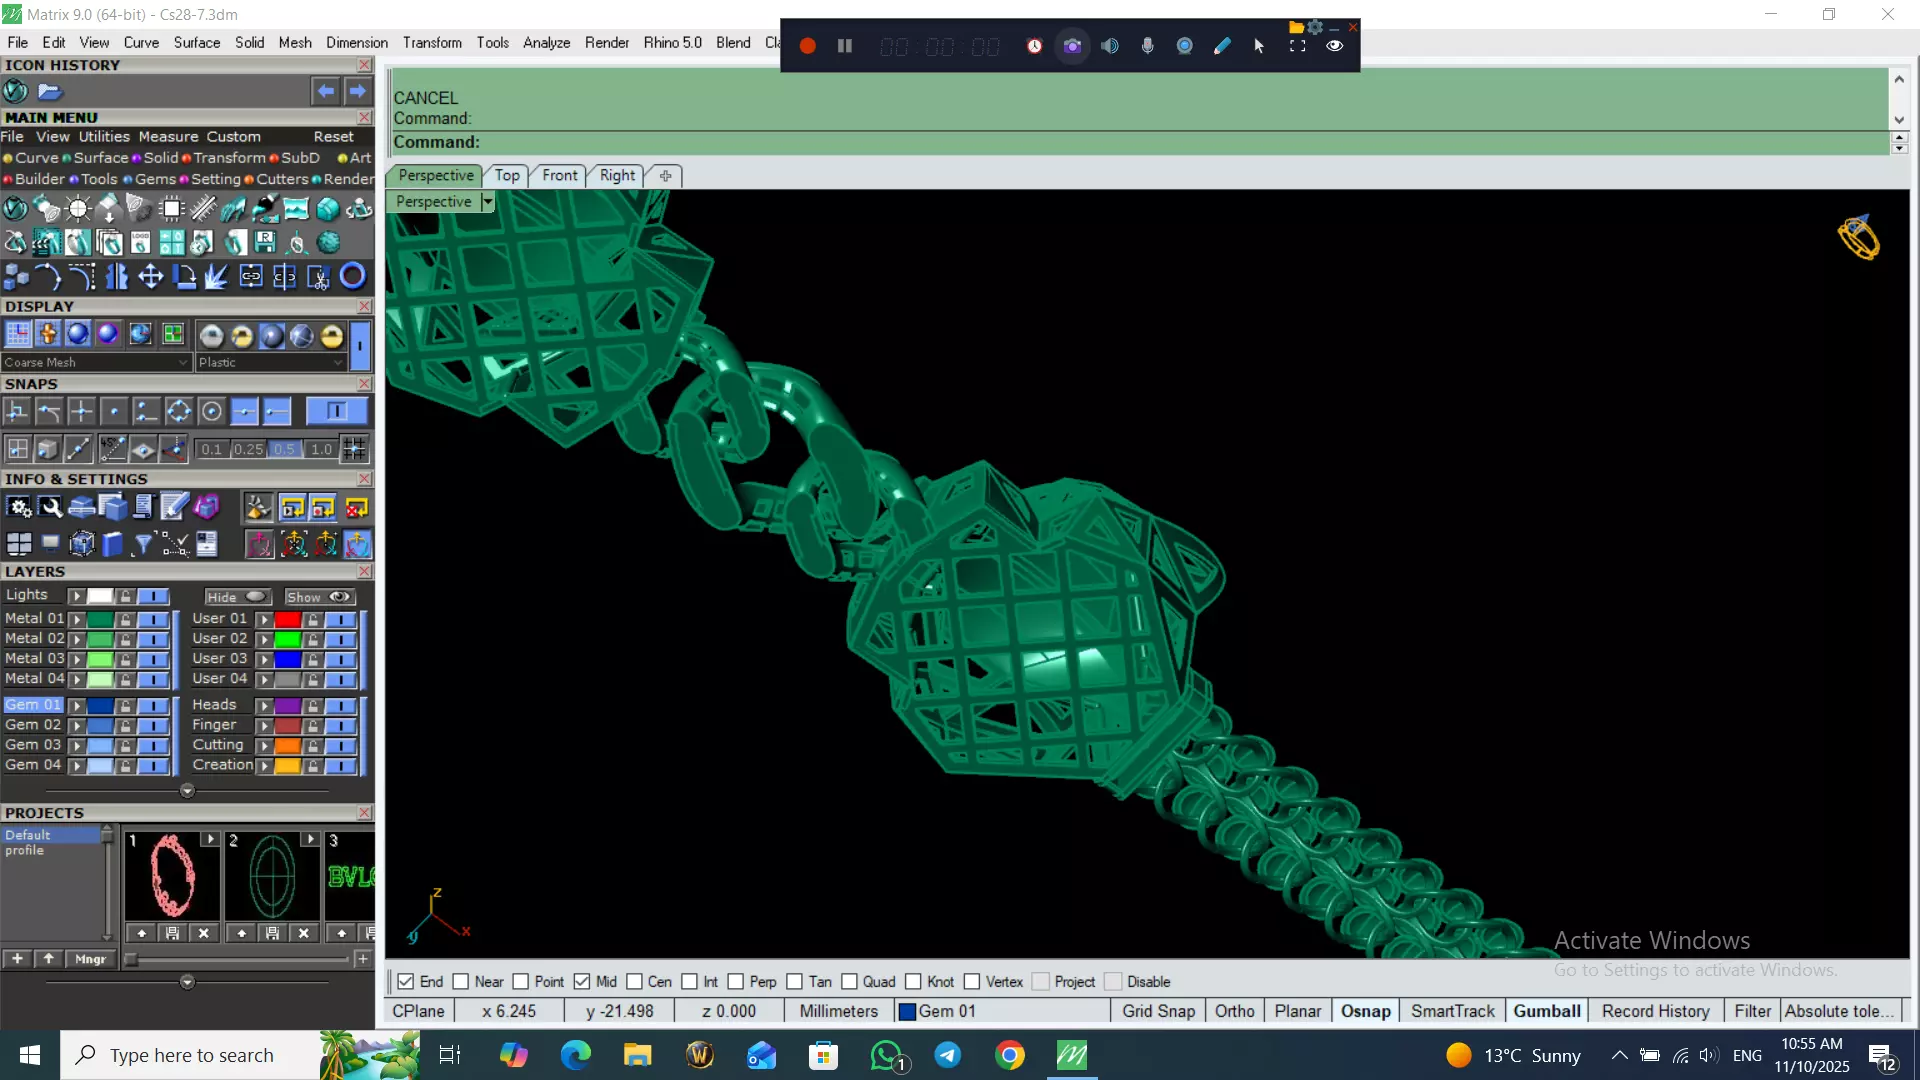Click the icon history back arrow
This screenshot has height=1080, width=1920.
326,91
